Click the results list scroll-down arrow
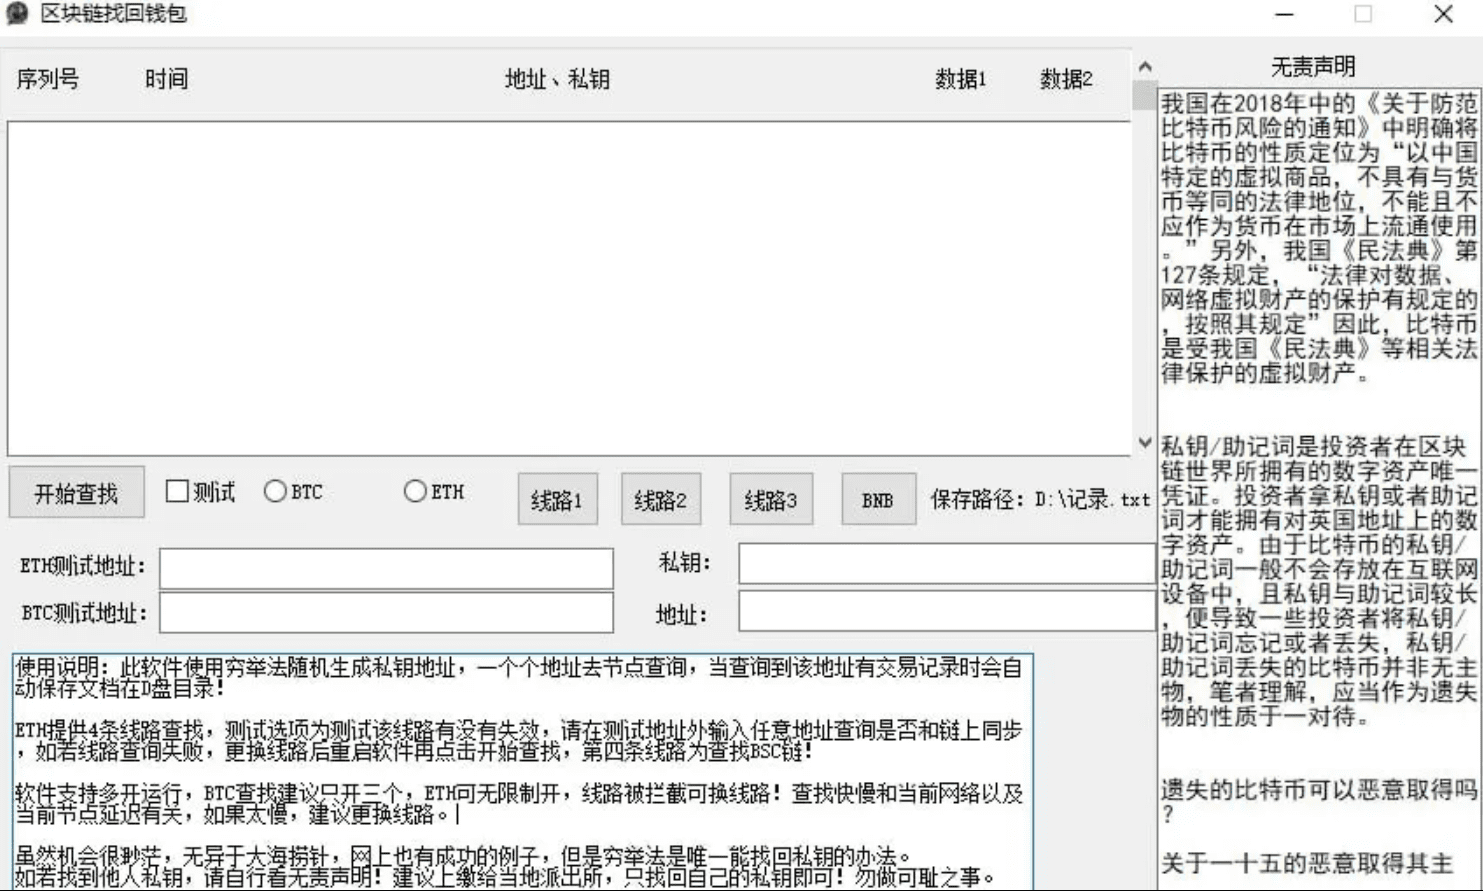Image resolution: width=1483 pixels, height=891 pixels. pyautogui.click(x=1145, y=443)
